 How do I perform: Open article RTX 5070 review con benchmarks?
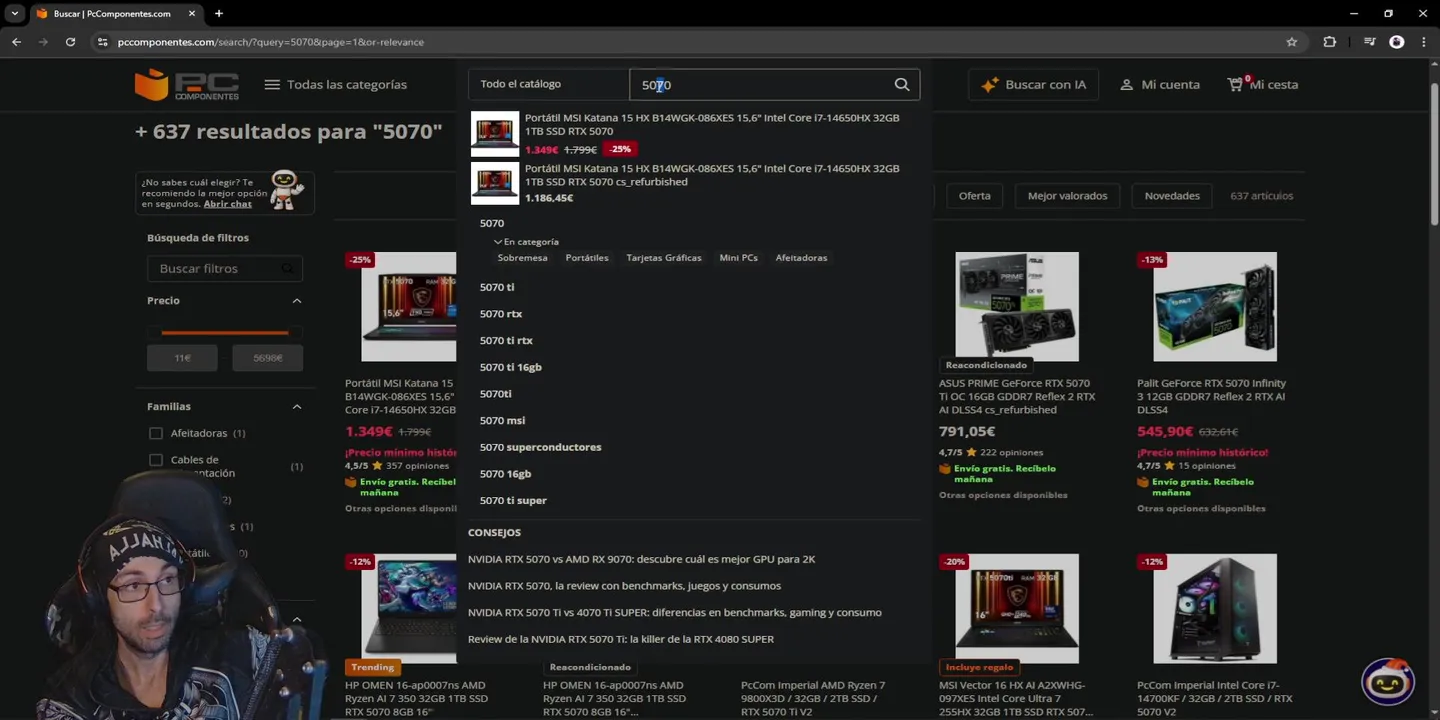click(624, 586)
